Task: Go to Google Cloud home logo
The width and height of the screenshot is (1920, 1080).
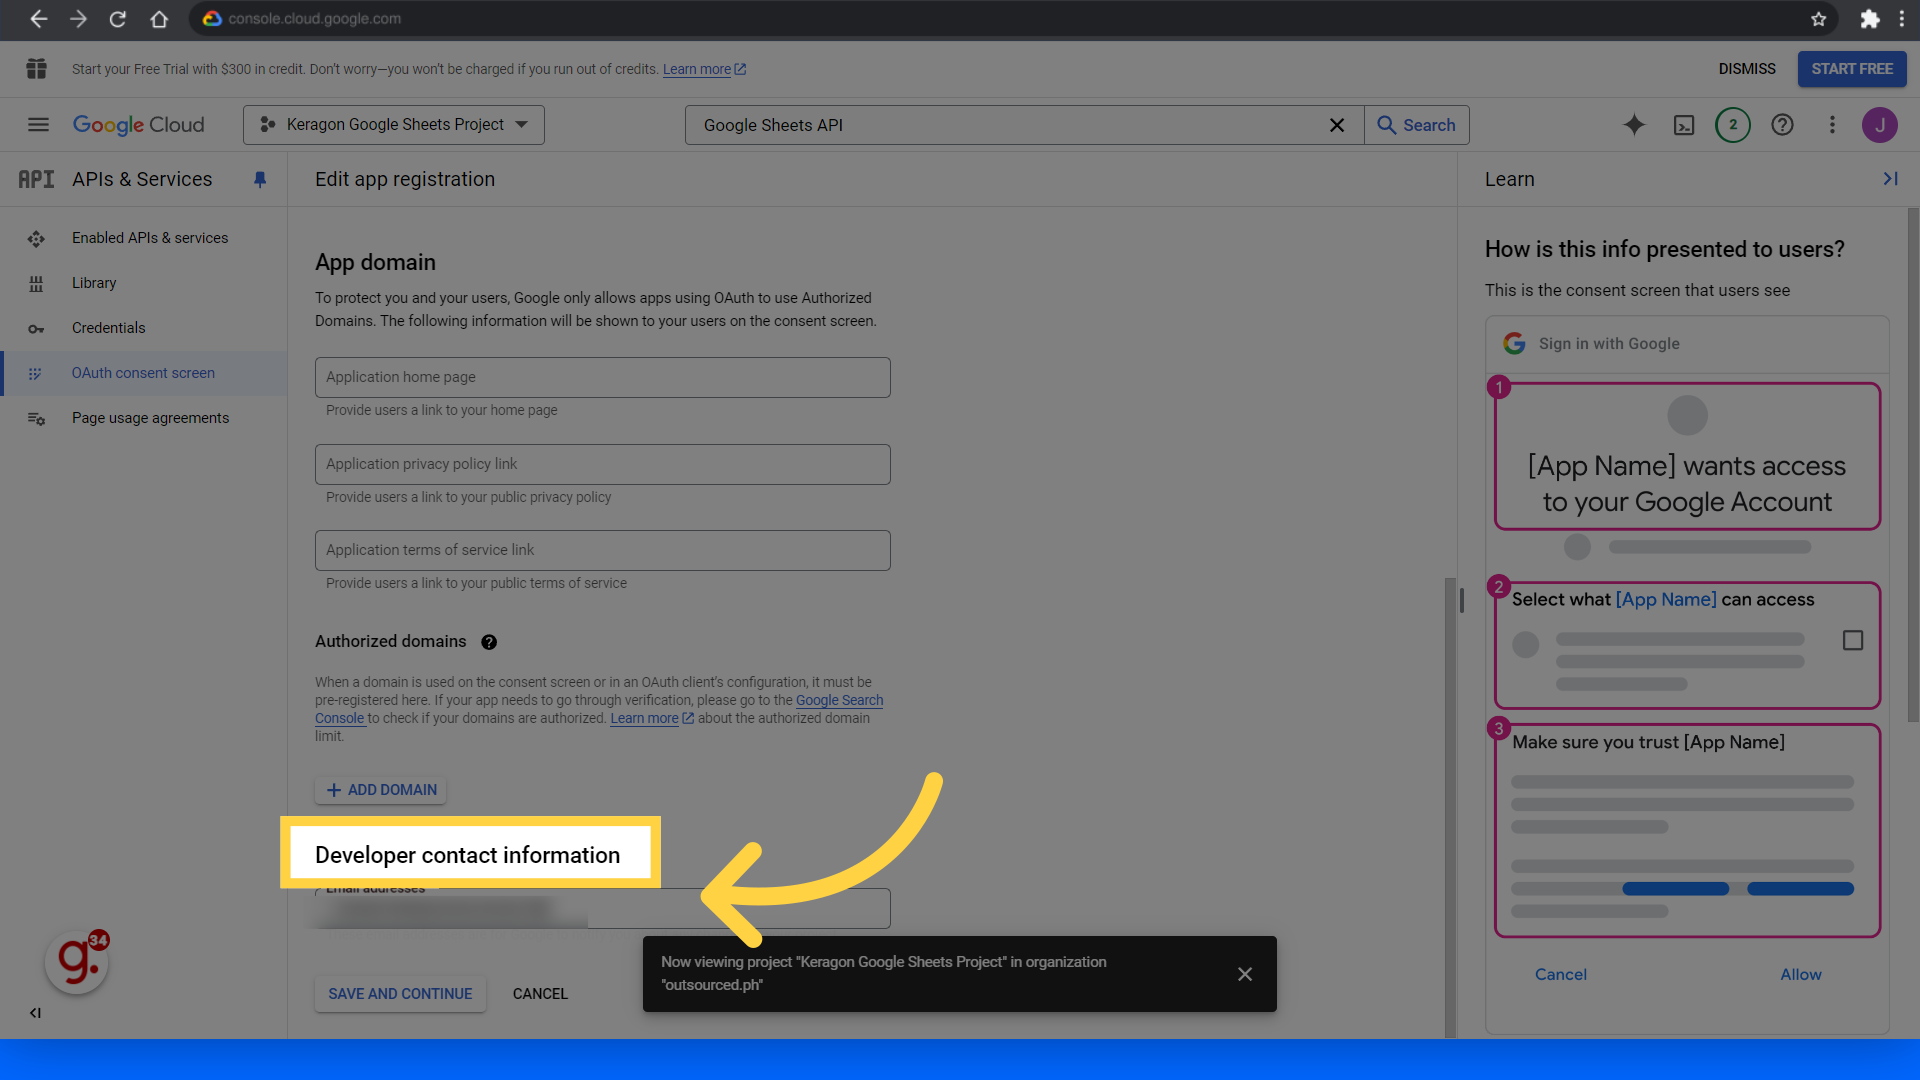Action: click(138, 125)
